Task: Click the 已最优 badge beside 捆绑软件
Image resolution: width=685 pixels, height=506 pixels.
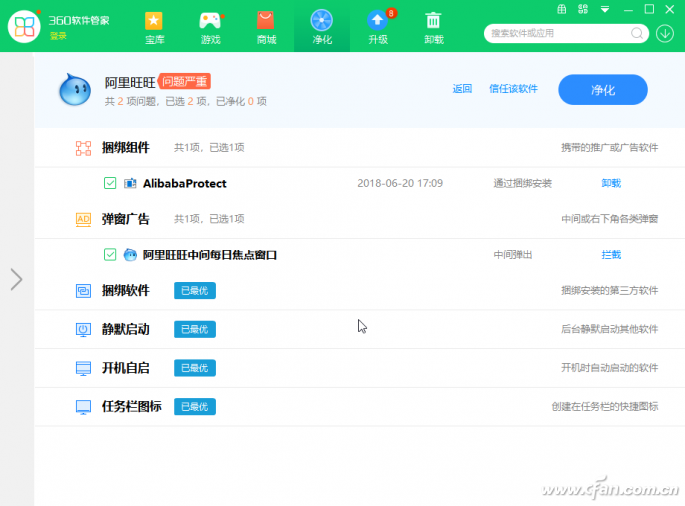Action: pos(195,291)
